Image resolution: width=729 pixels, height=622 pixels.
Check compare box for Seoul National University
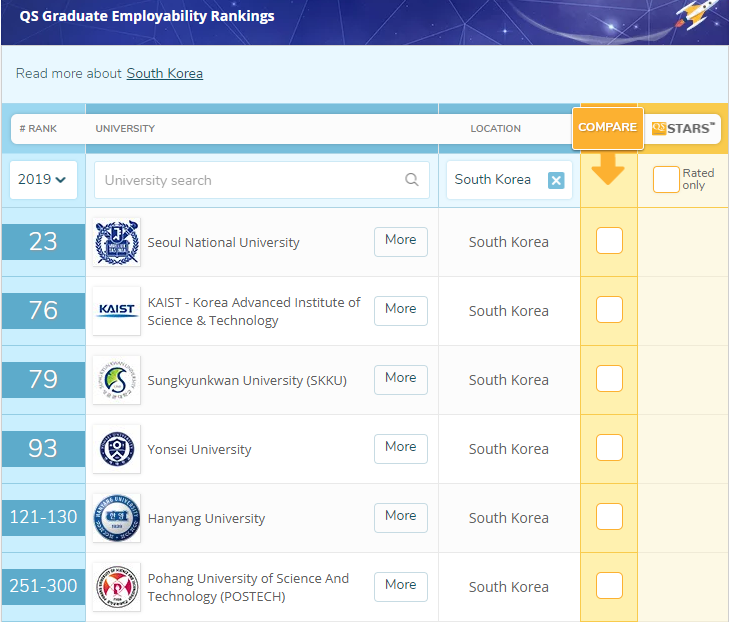tap(609, 241)
